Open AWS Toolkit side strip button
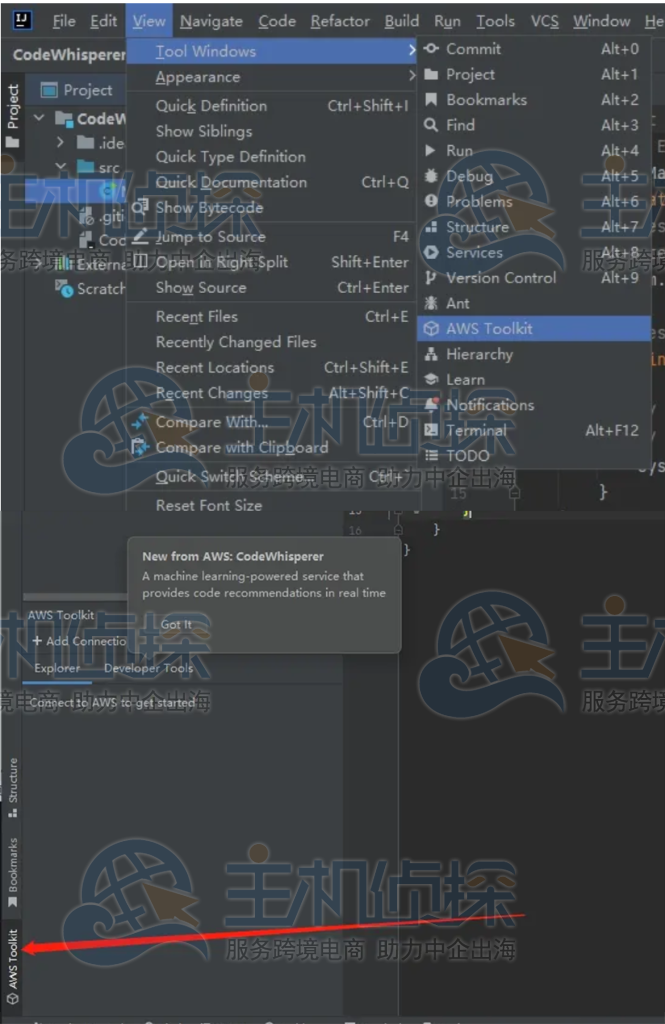 point(12,967)
